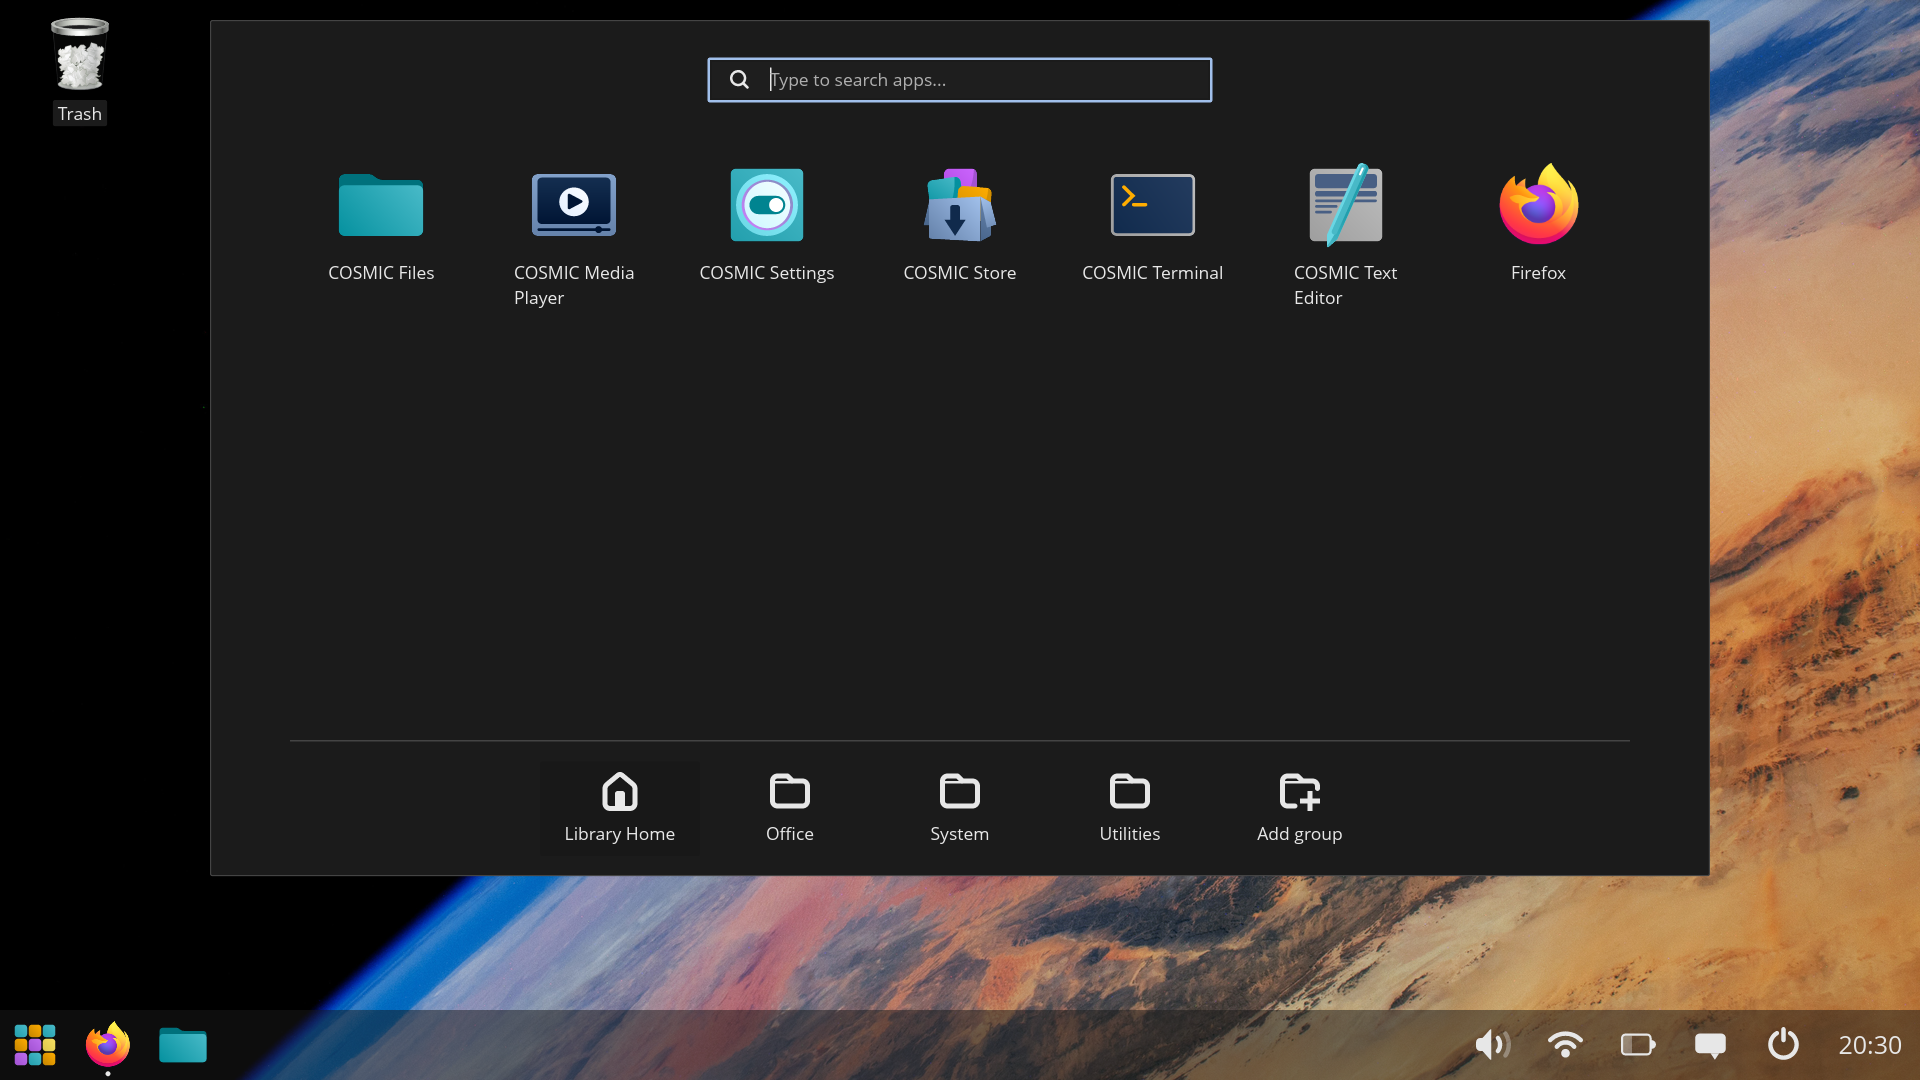
Task: Launch COSMIC Media Player
Action: [574, 205]
